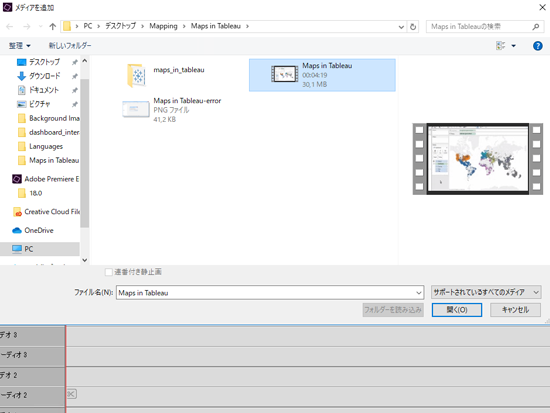Select ドキュメント in the navigation pane
Image resolution: width=550 pixels, height=413 pixels.
click(43, 90)
